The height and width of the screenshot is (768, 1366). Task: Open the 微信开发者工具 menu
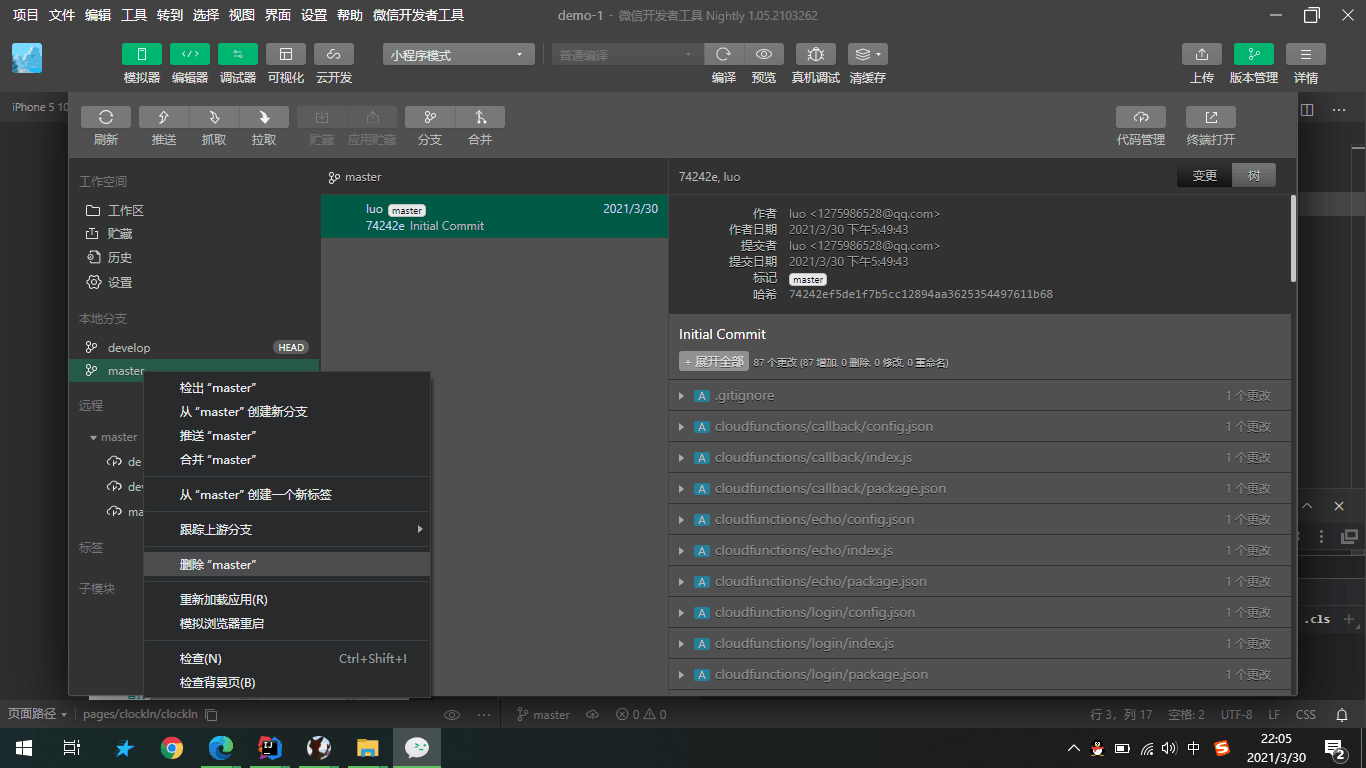[418, 15]
